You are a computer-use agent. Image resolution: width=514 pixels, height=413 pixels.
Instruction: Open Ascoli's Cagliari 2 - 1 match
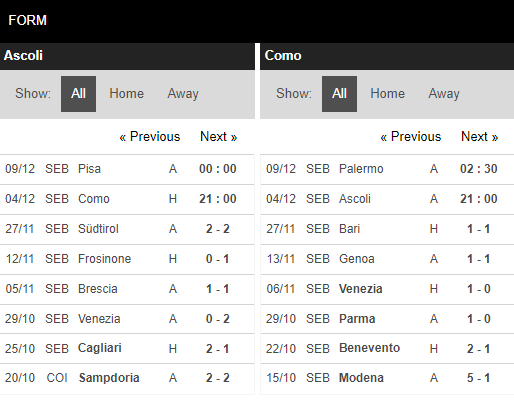point(127,349)
